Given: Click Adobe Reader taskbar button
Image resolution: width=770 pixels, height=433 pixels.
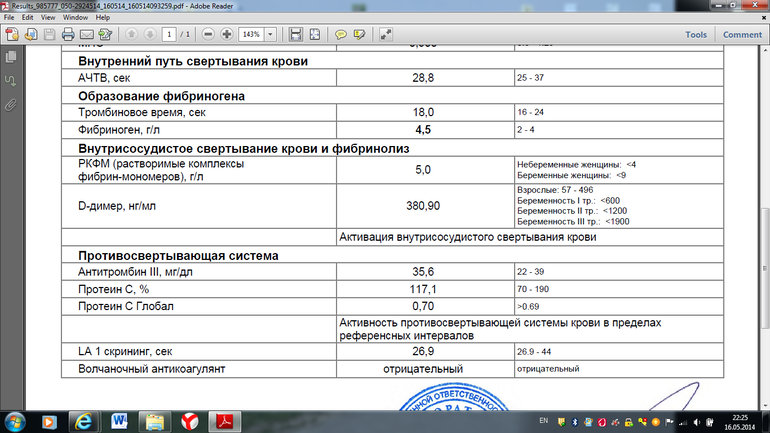Looking at the screenshot, I should (x=224, y=422).
